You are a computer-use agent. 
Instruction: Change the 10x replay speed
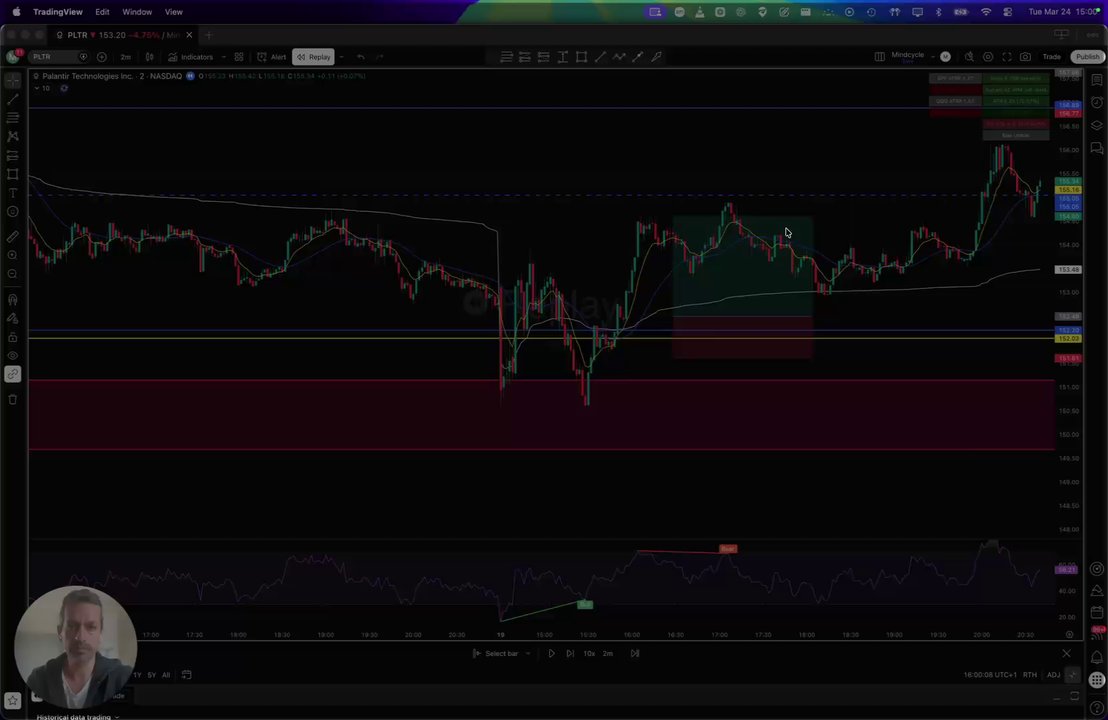click(x=589, y=654)
